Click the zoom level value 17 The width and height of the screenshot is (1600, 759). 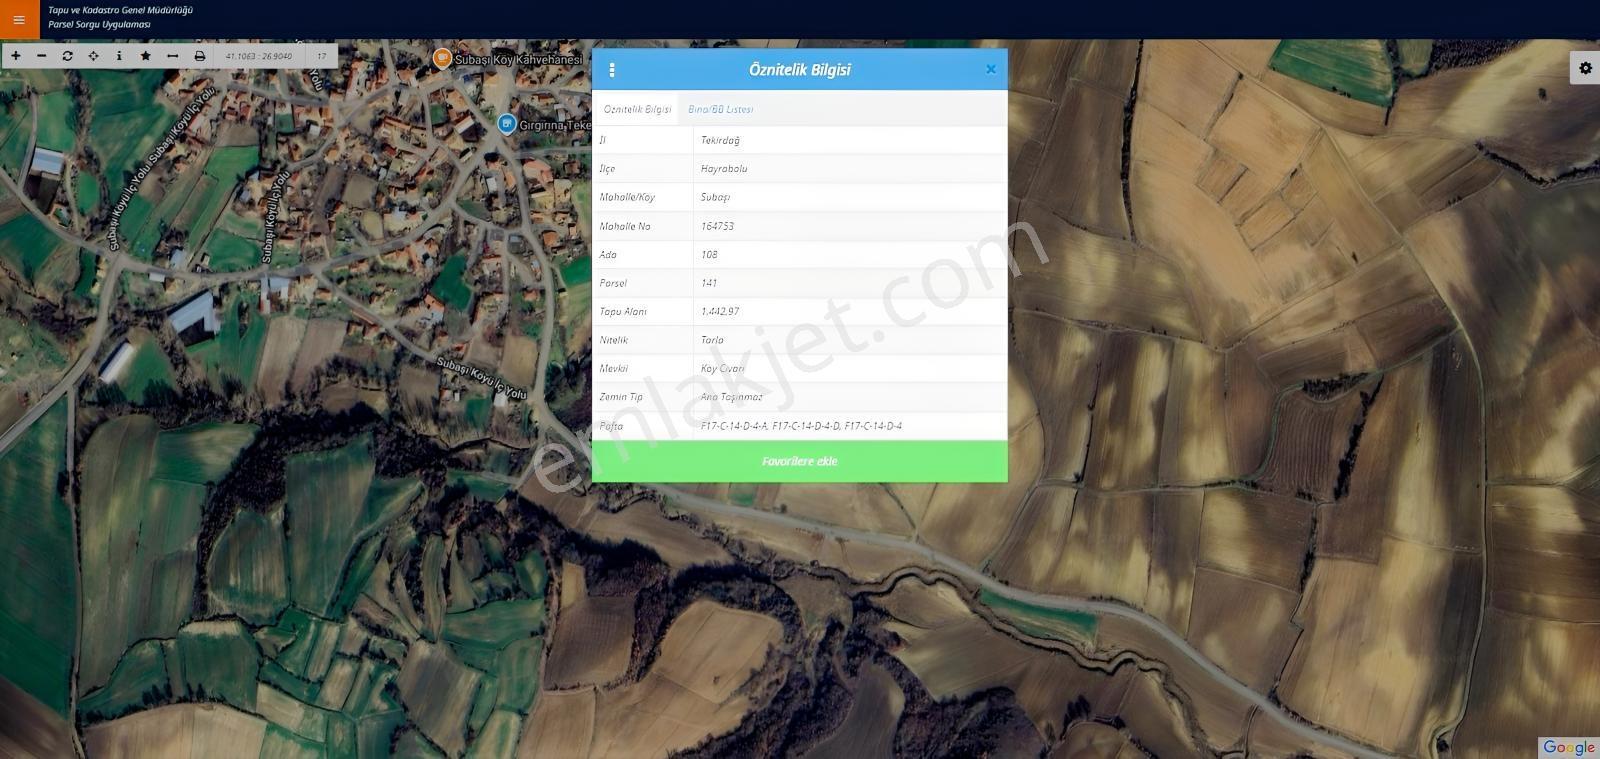click(321, 56)
